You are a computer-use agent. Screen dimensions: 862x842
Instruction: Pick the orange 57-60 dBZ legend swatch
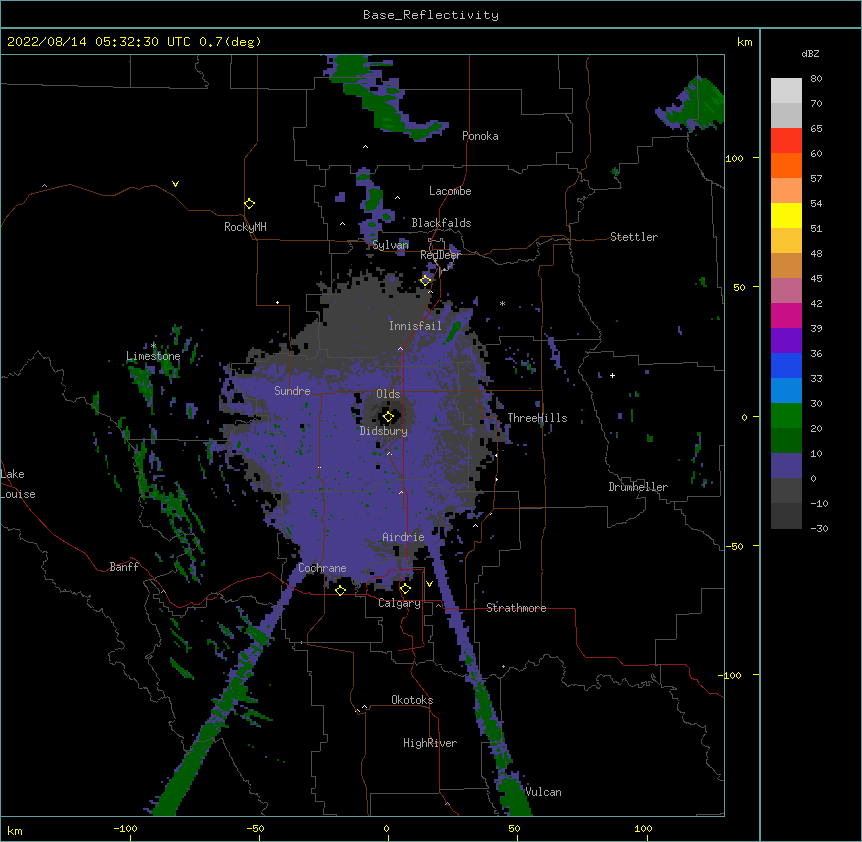786,165
